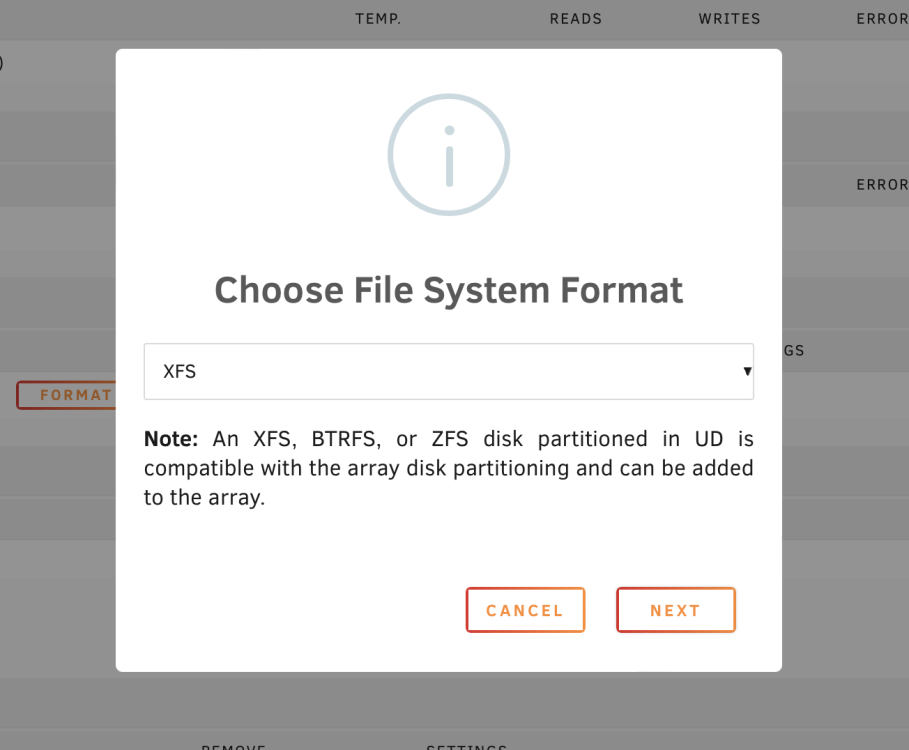Click the Cancel button
The height and width of the screenshot is (750, 909).
pos(525,610)
